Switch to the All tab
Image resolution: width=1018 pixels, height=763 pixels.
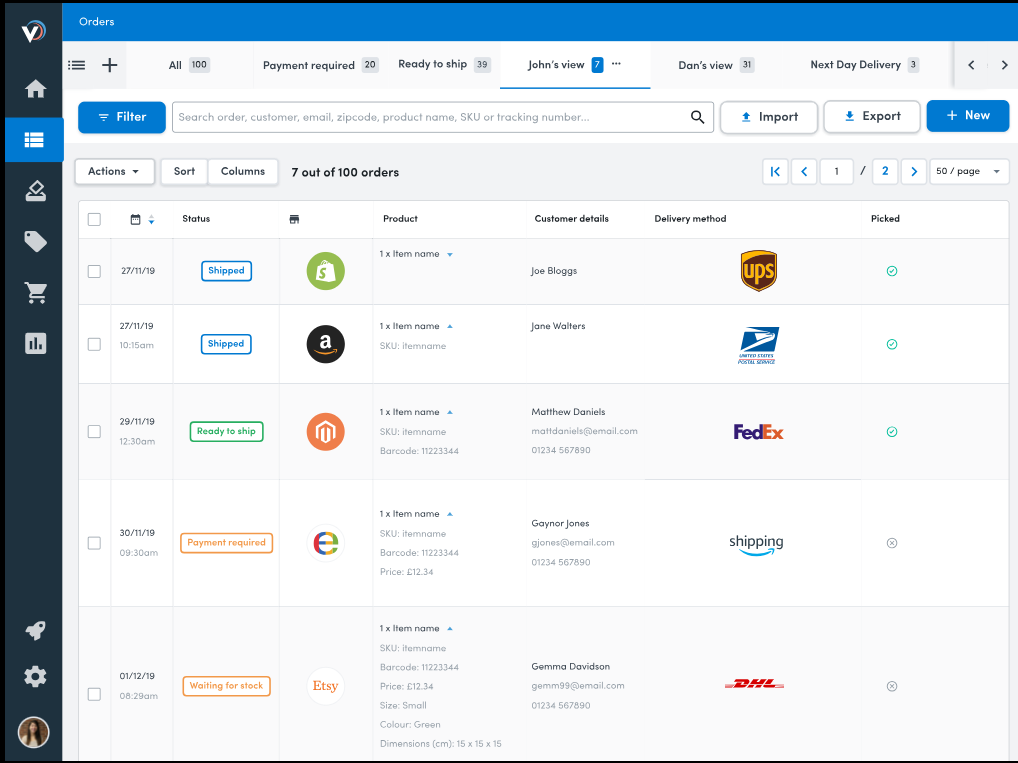(188, 65)
